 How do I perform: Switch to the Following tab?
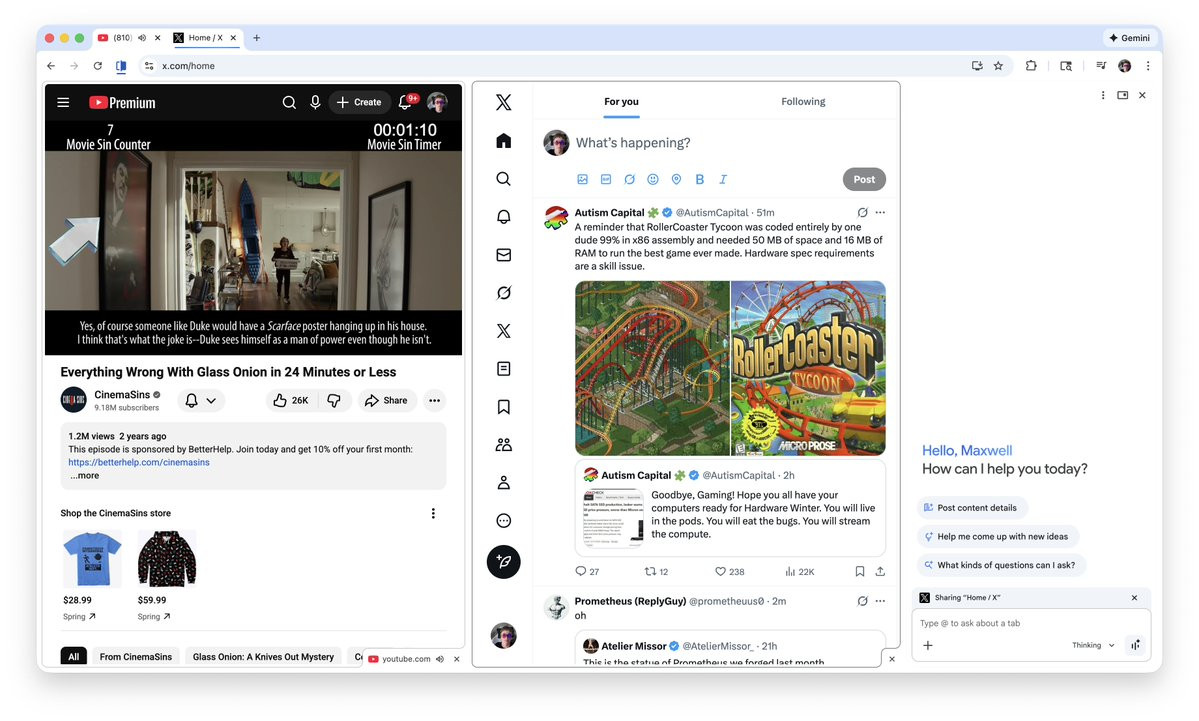point(803,102)
